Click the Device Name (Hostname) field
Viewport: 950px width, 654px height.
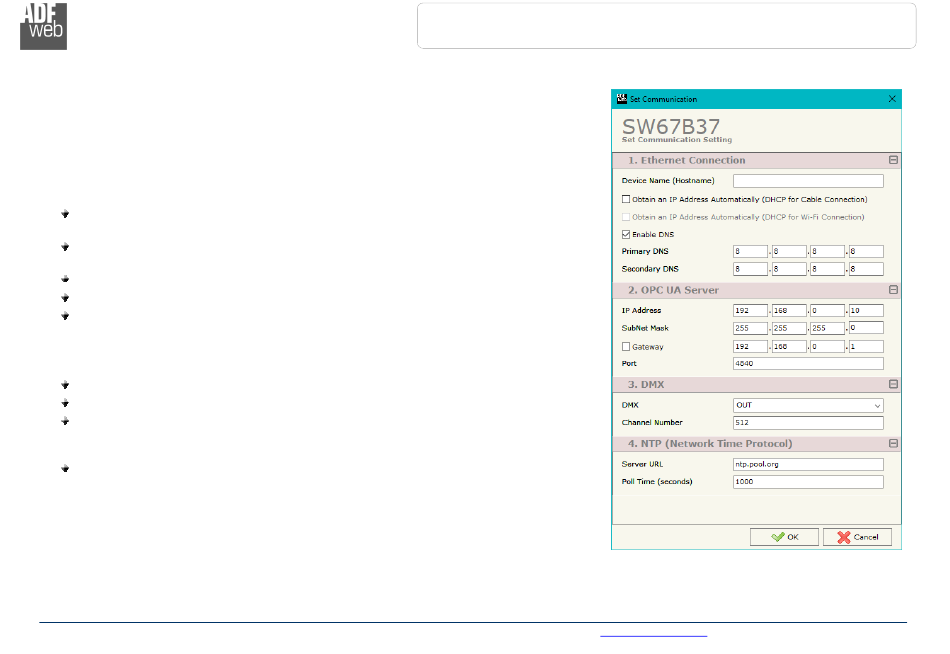pos(808,181)
